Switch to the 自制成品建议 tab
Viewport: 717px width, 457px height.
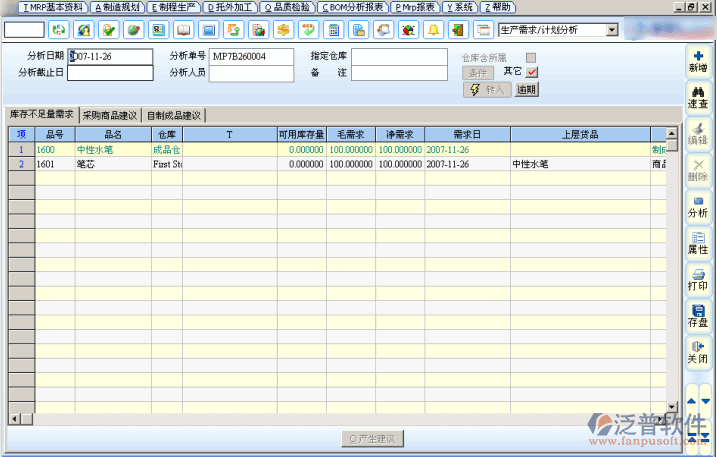click(x=174, y=115)
